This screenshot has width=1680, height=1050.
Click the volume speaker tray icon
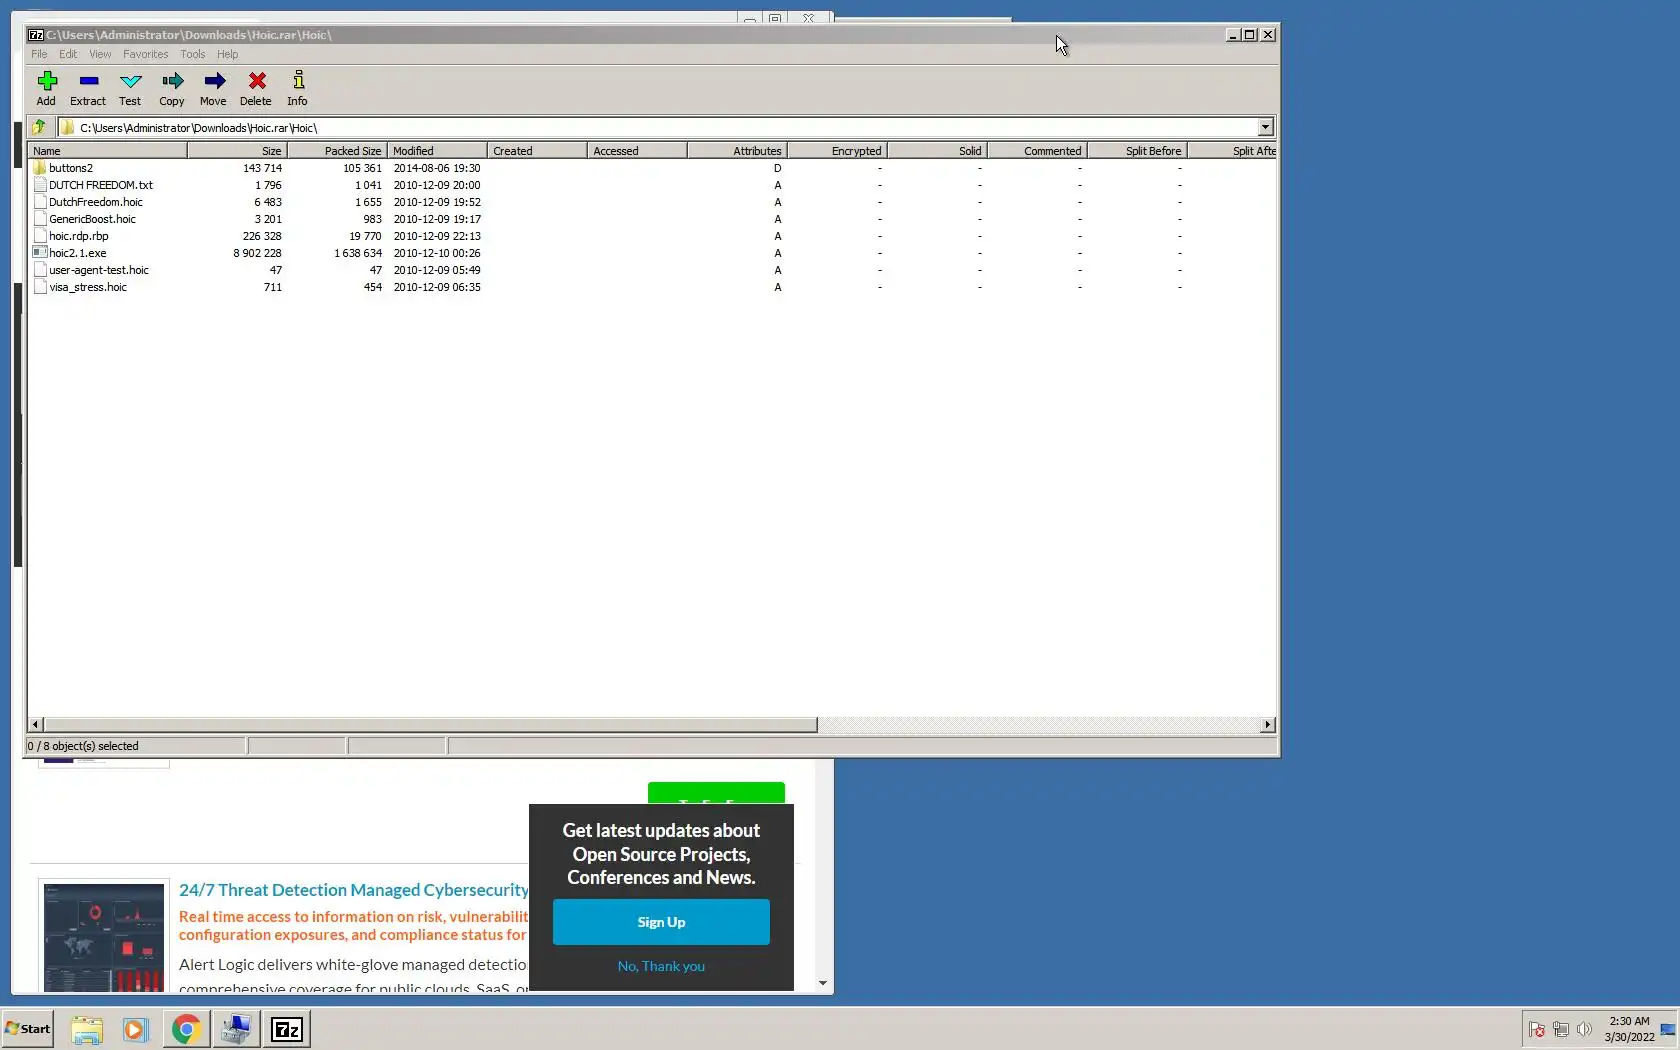pyautogui.click(x=1584, y=1029)
